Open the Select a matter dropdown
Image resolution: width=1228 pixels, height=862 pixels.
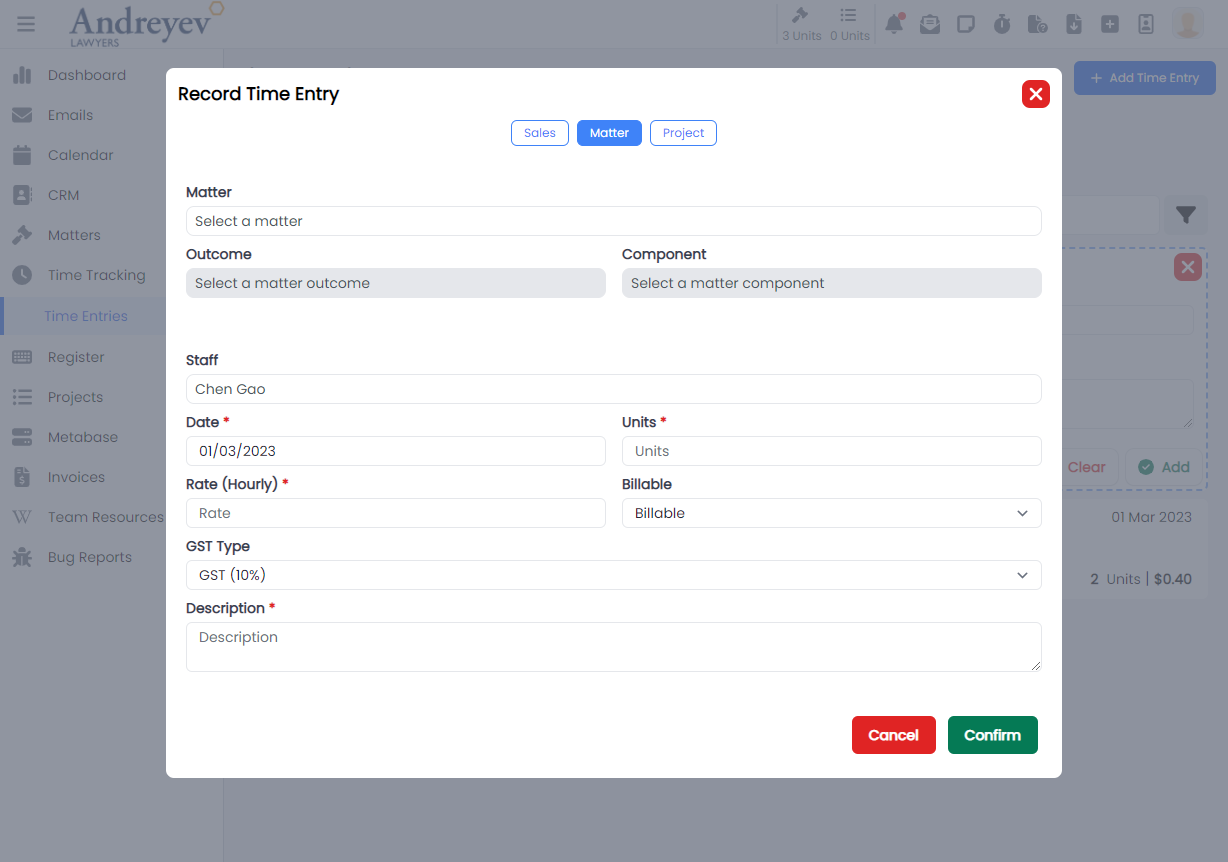[613, 221]
